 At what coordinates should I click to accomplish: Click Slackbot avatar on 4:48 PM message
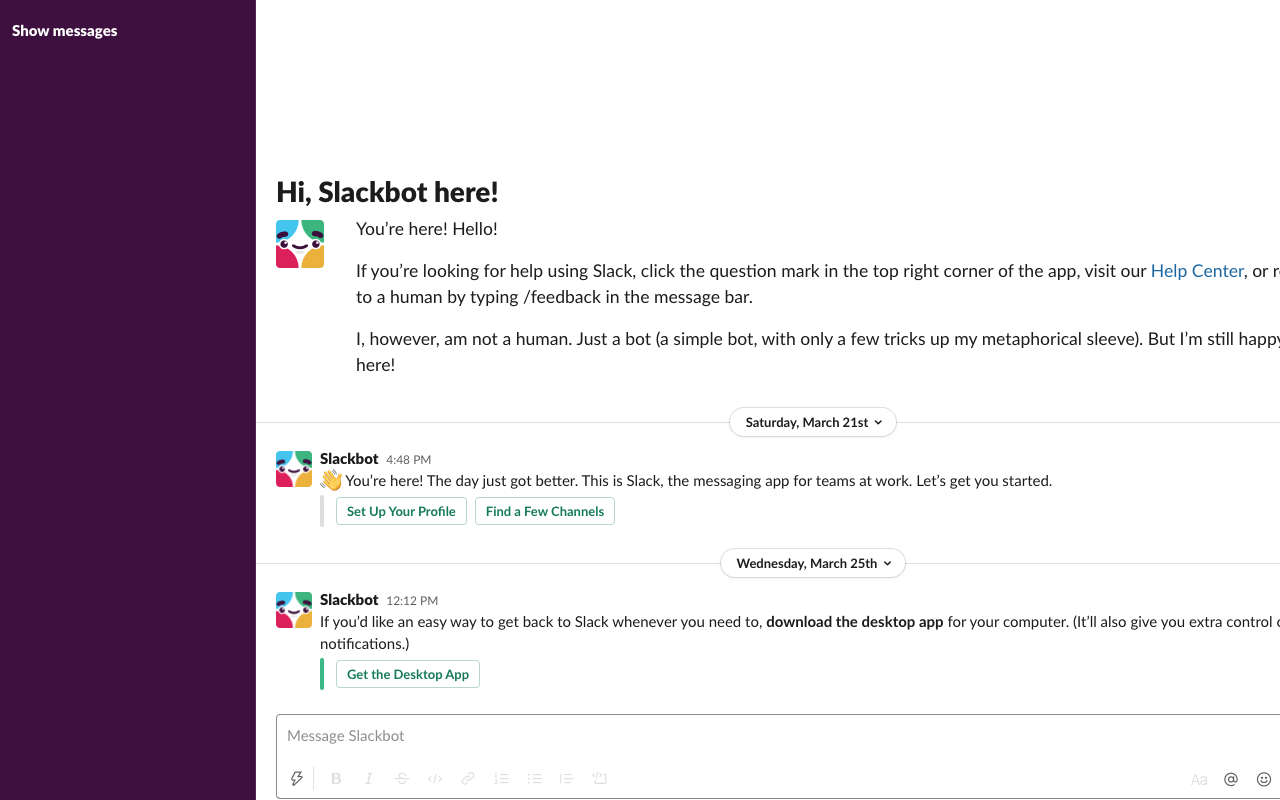click(x=294, y=469)
